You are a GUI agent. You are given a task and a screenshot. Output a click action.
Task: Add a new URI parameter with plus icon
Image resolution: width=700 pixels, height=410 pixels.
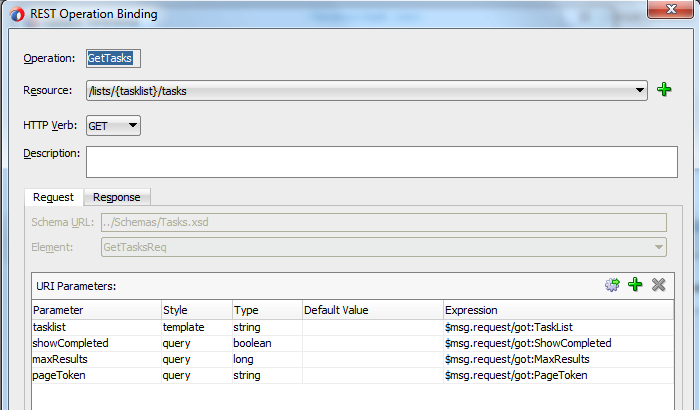click(x=635, y=284)
